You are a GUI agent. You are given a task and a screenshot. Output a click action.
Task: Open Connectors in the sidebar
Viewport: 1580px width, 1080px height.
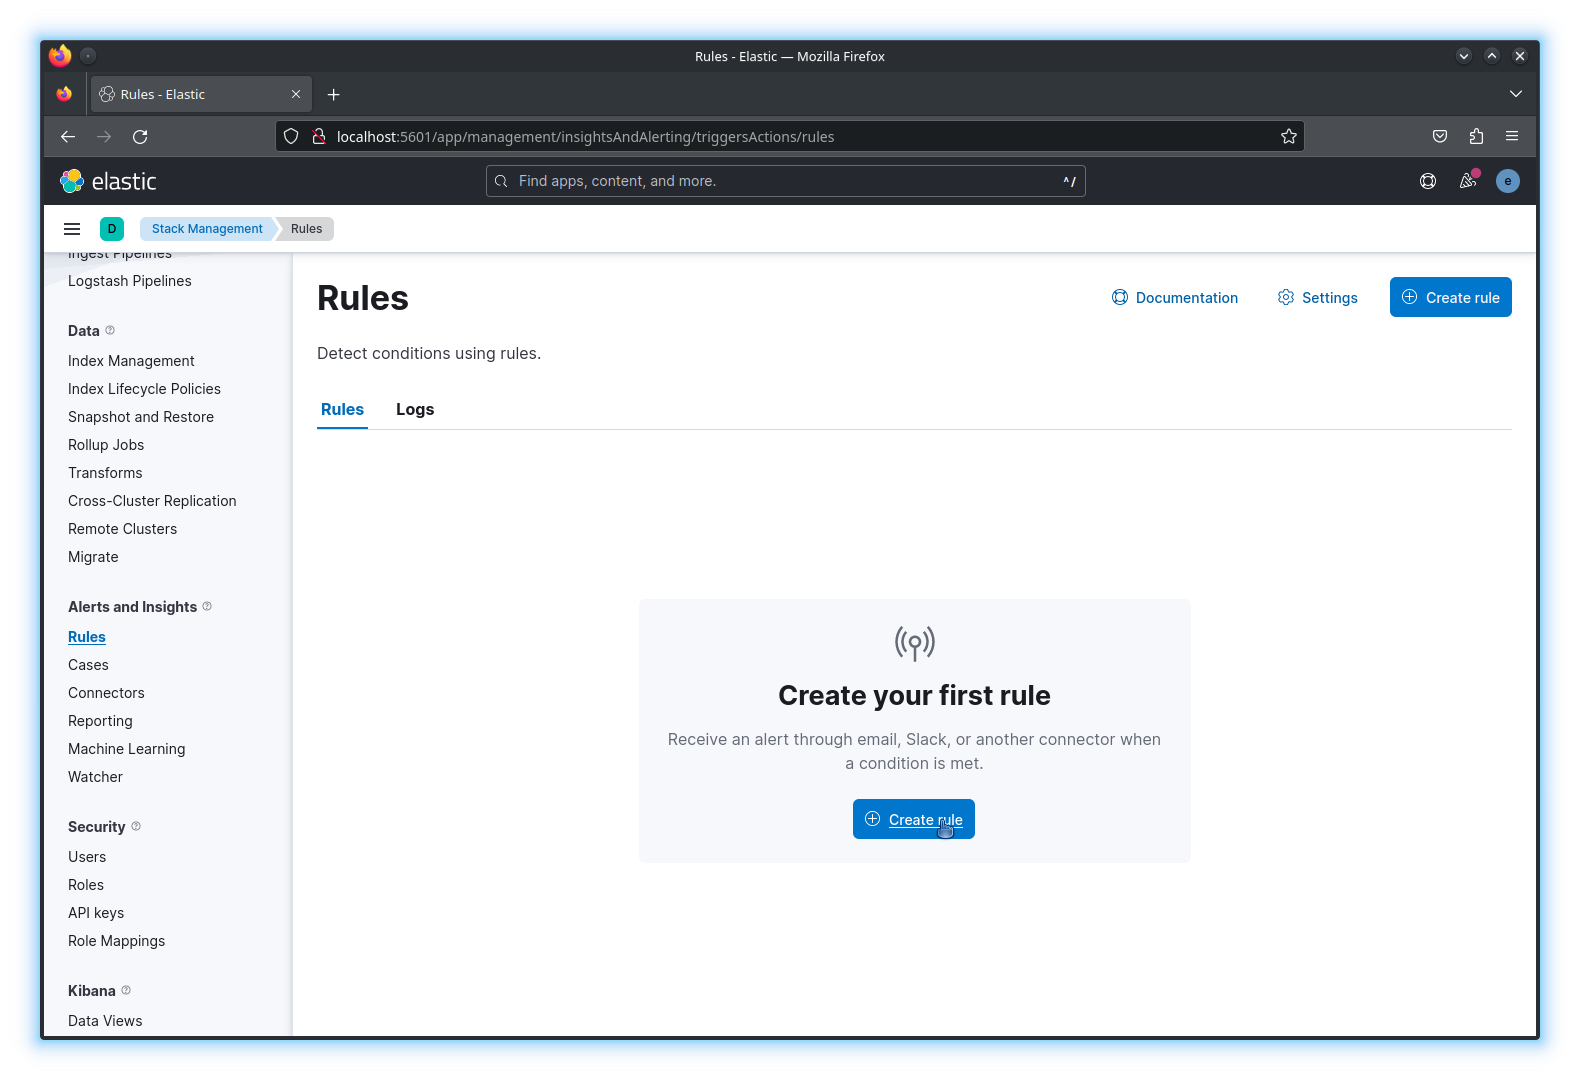pos(106,693)
